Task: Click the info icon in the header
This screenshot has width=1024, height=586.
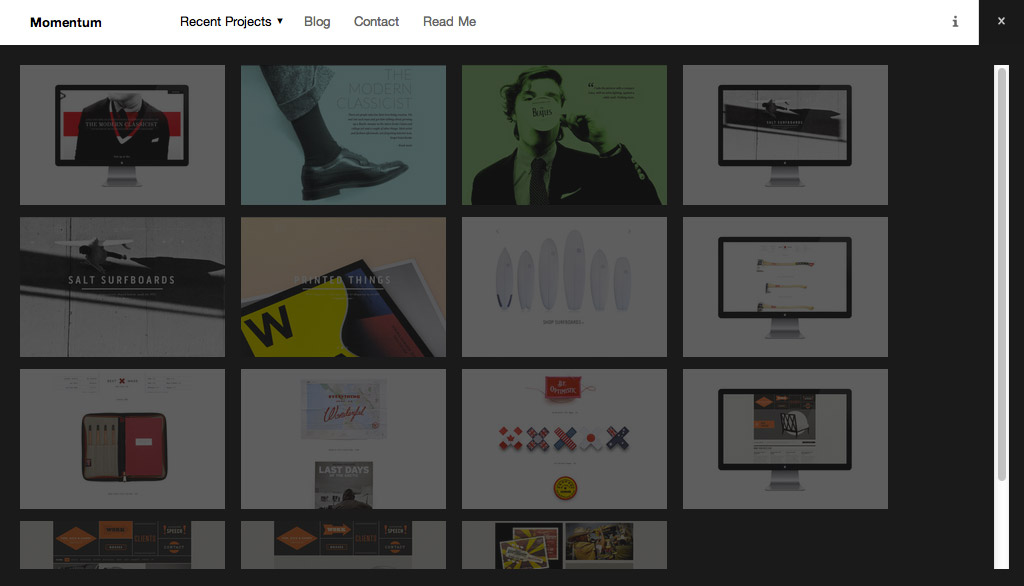Action: (955, 22)
